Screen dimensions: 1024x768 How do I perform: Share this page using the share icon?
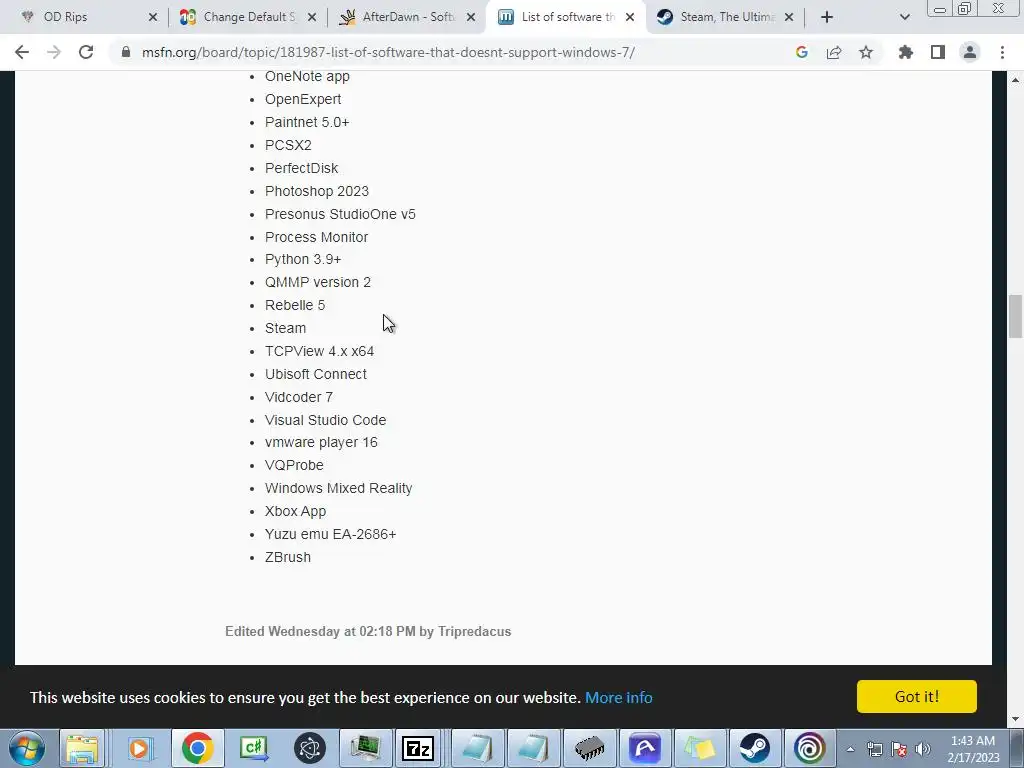coord(834,52)
